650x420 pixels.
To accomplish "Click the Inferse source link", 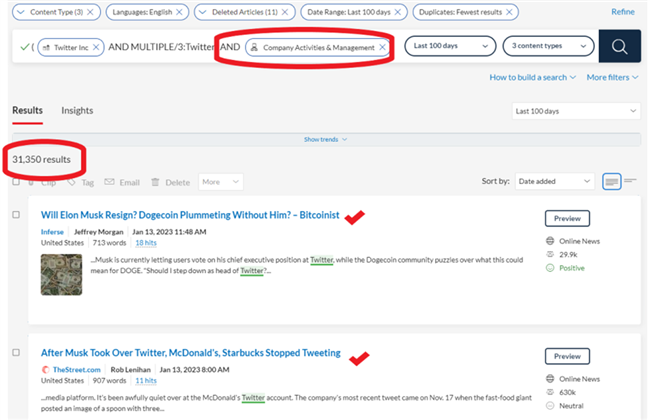I will (52, 232).
